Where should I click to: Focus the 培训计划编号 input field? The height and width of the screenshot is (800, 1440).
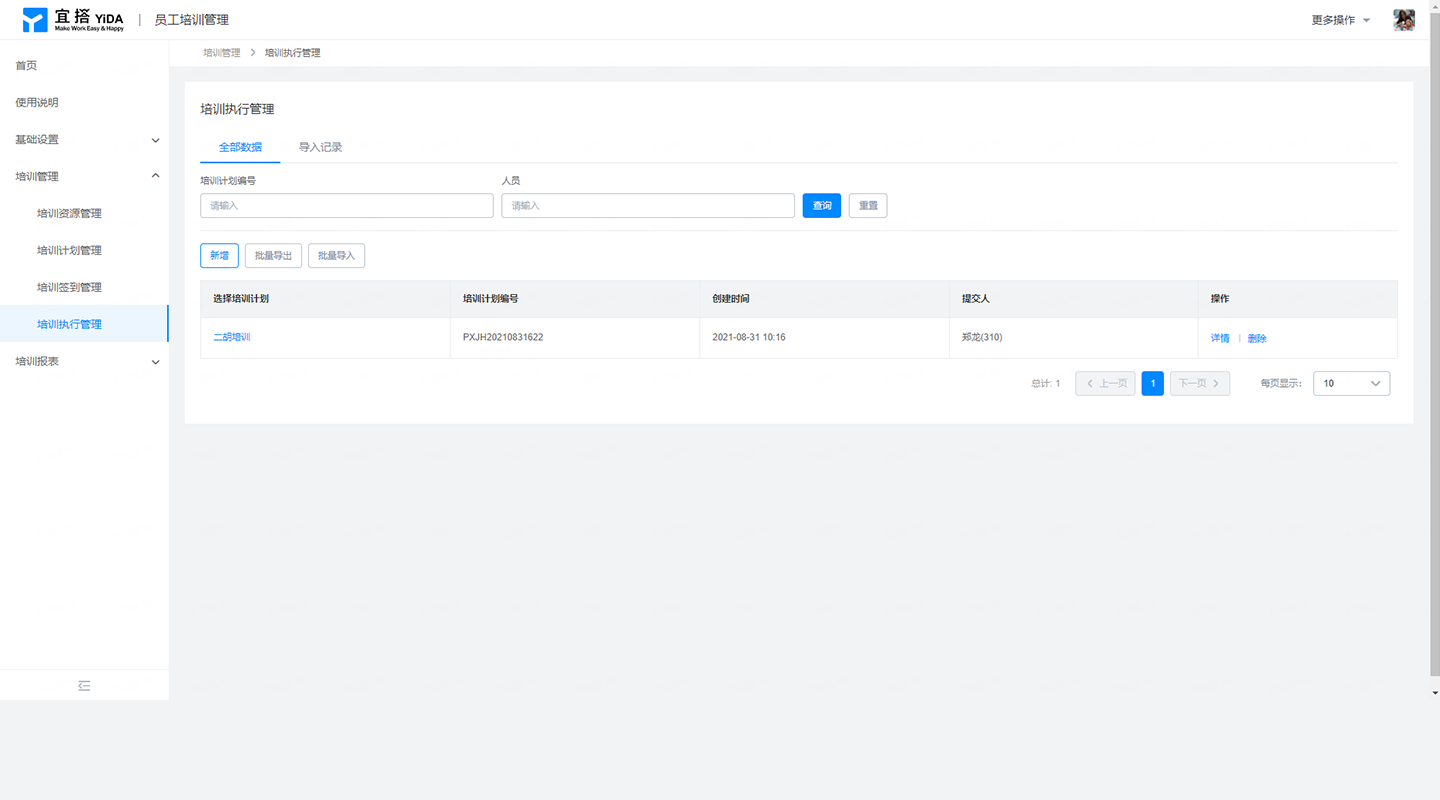tap(347, 205)
